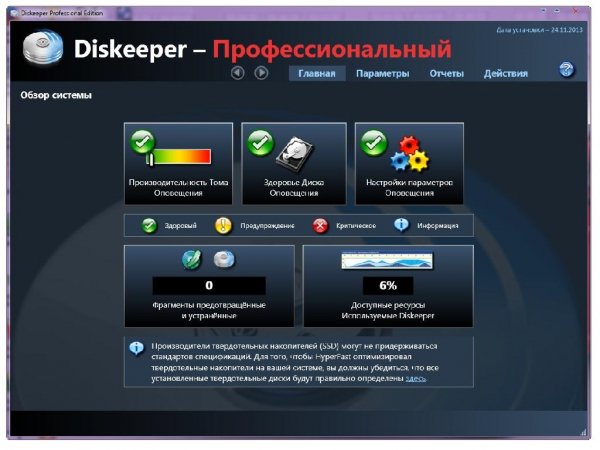Click the green check on disk health tile
The width and height of the screenshot is (600, 450).
click(260, 143)
